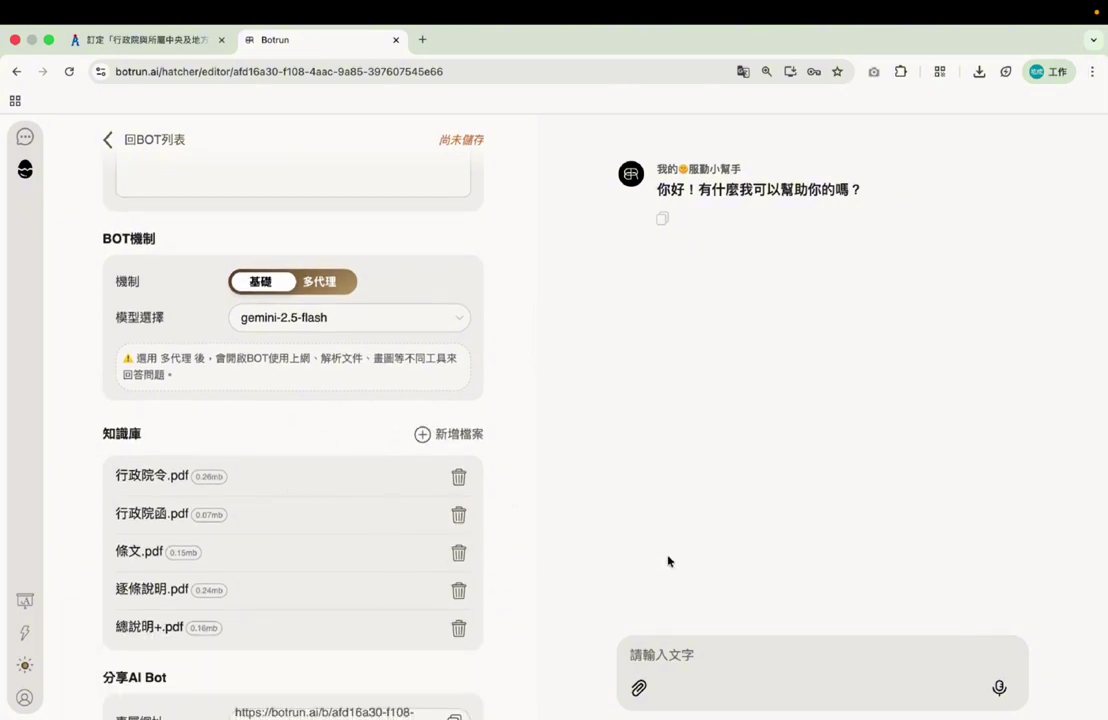Open the translate page icon in address bar

pos(743,71)
